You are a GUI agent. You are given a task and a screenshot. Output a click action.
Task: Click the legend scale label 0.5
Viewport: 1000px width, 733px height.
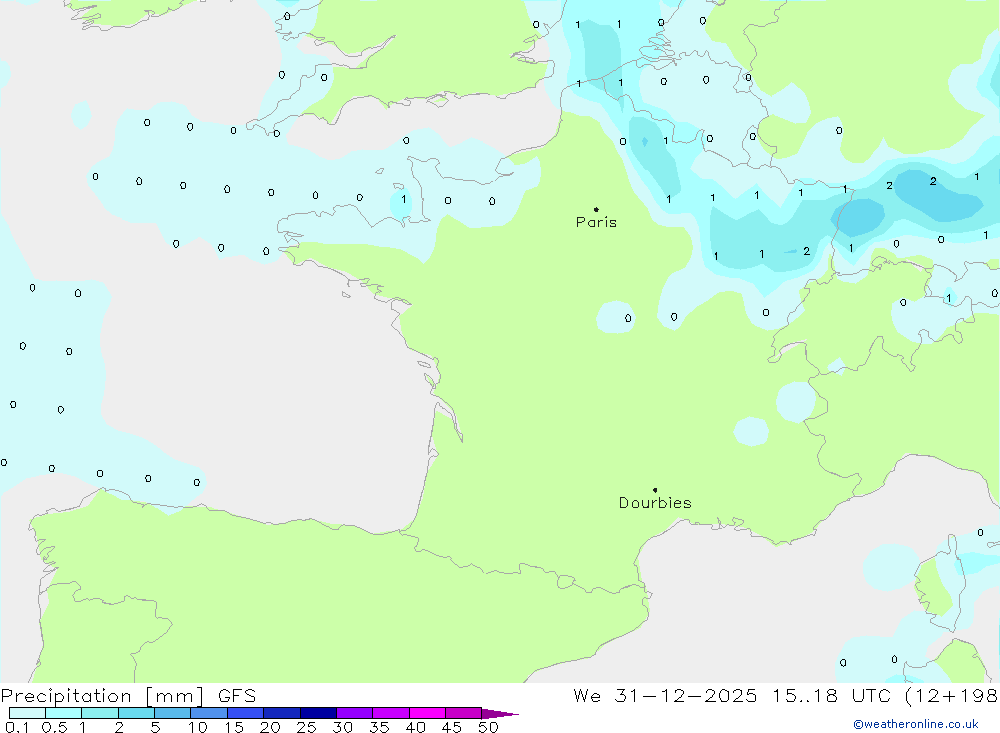(54, 727)
